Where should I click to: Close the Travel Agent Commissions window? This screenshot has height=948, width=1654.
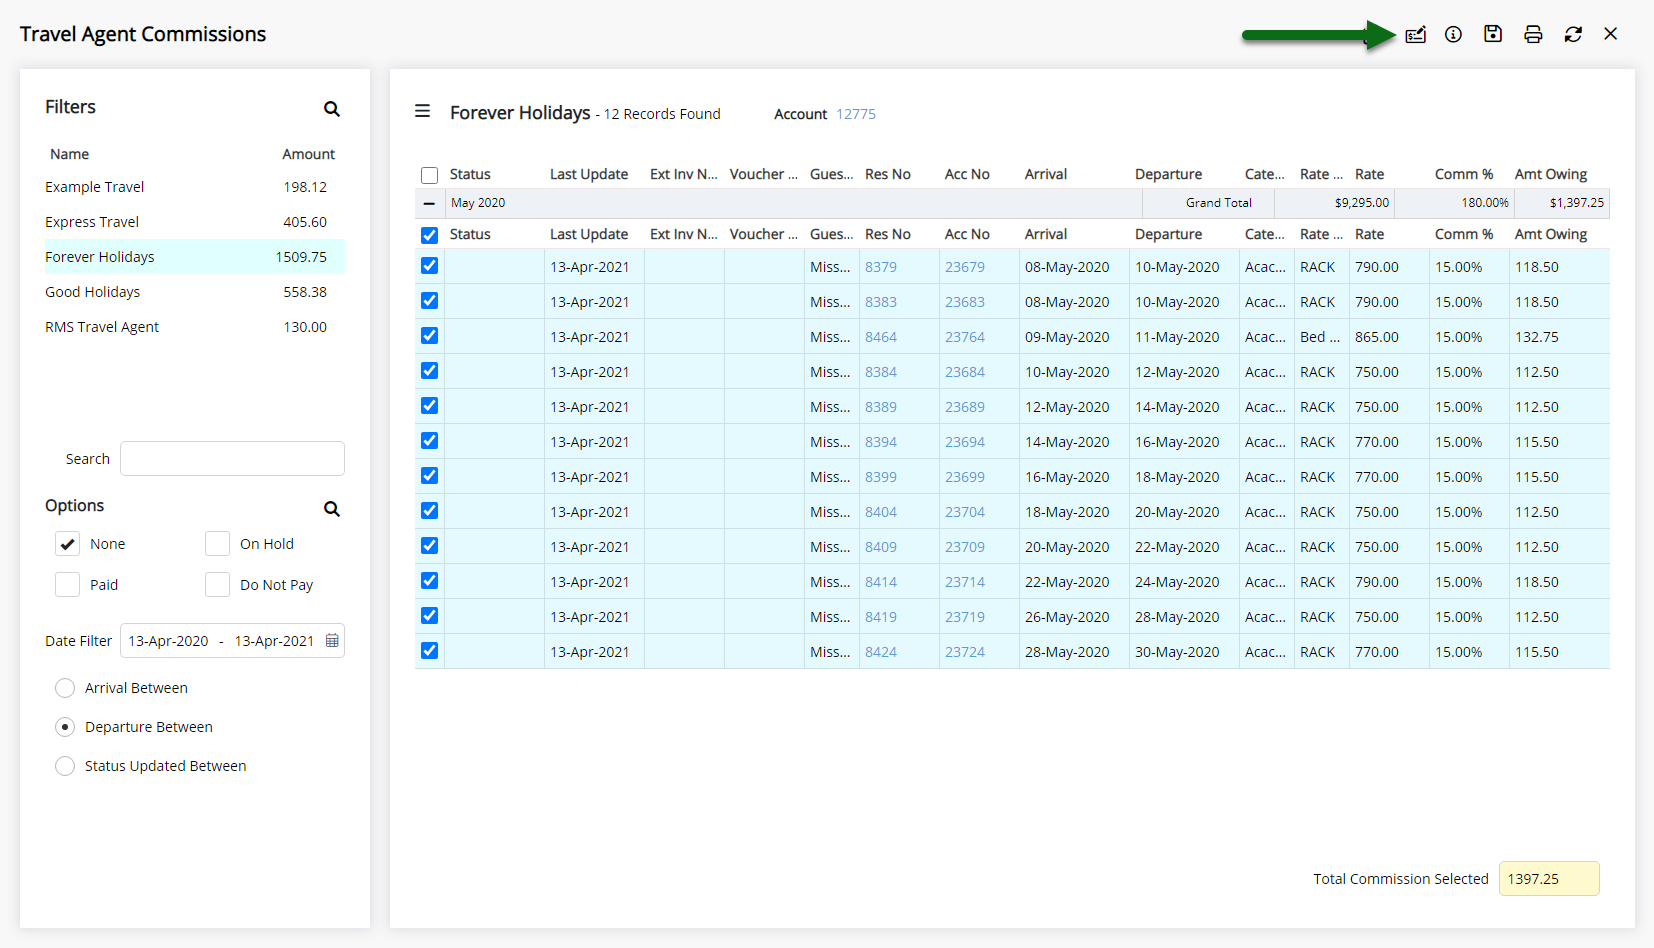pyautogui.click(x=1610, y=34)
